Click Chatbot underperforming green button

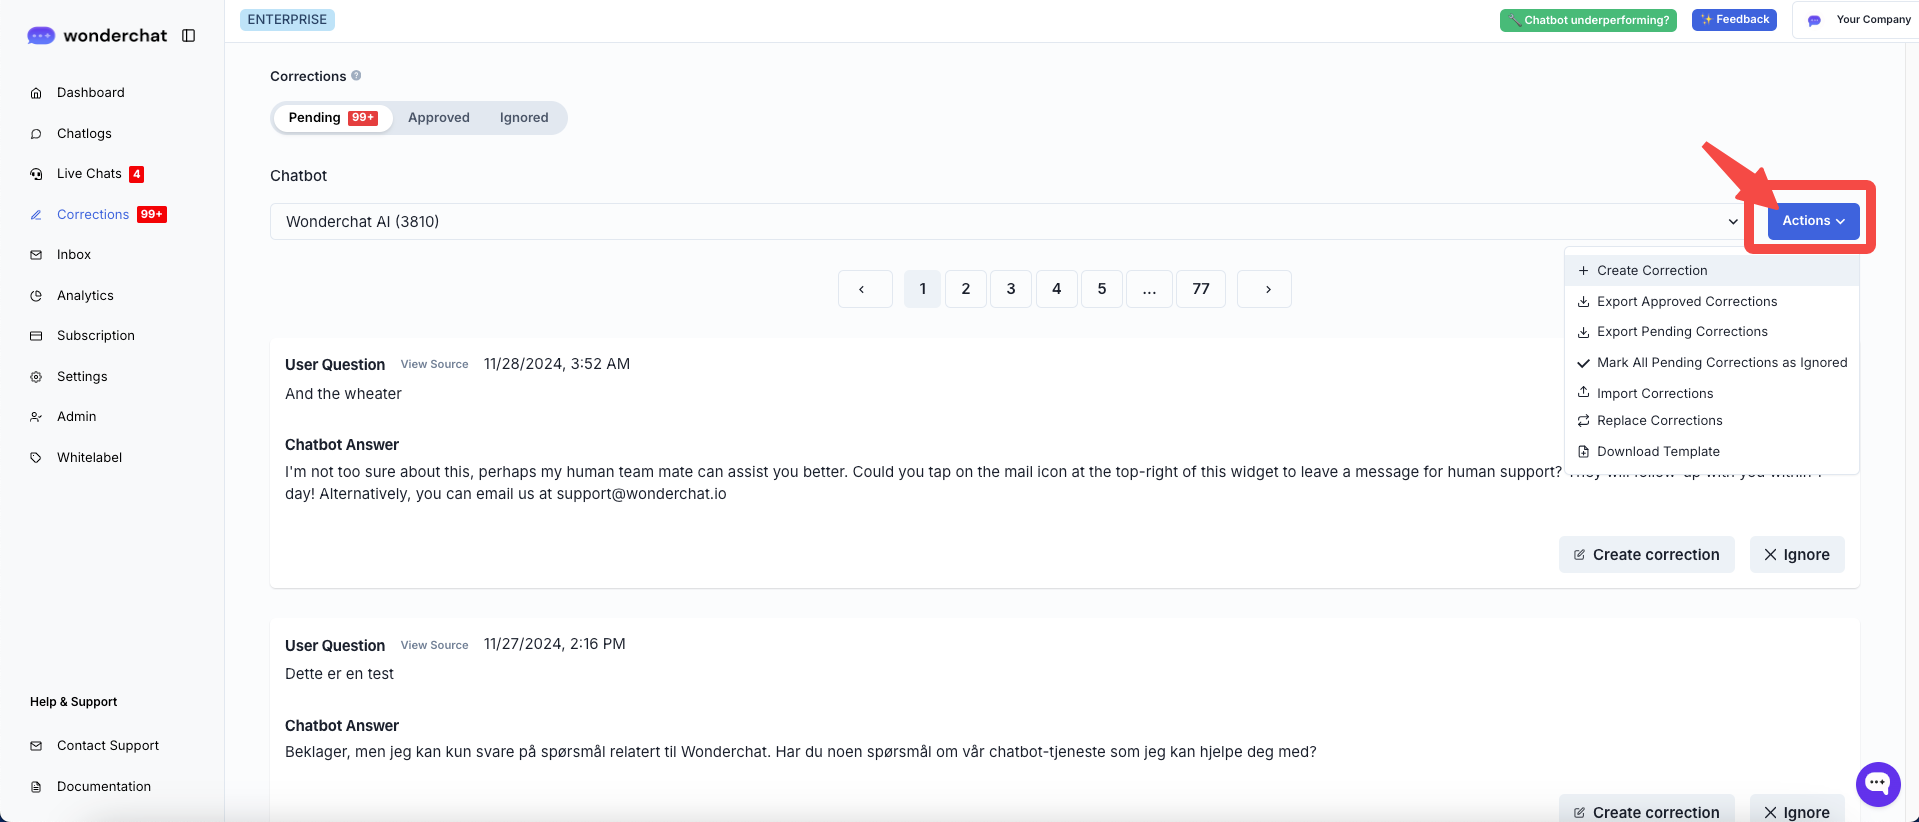tap(1587, 20)
